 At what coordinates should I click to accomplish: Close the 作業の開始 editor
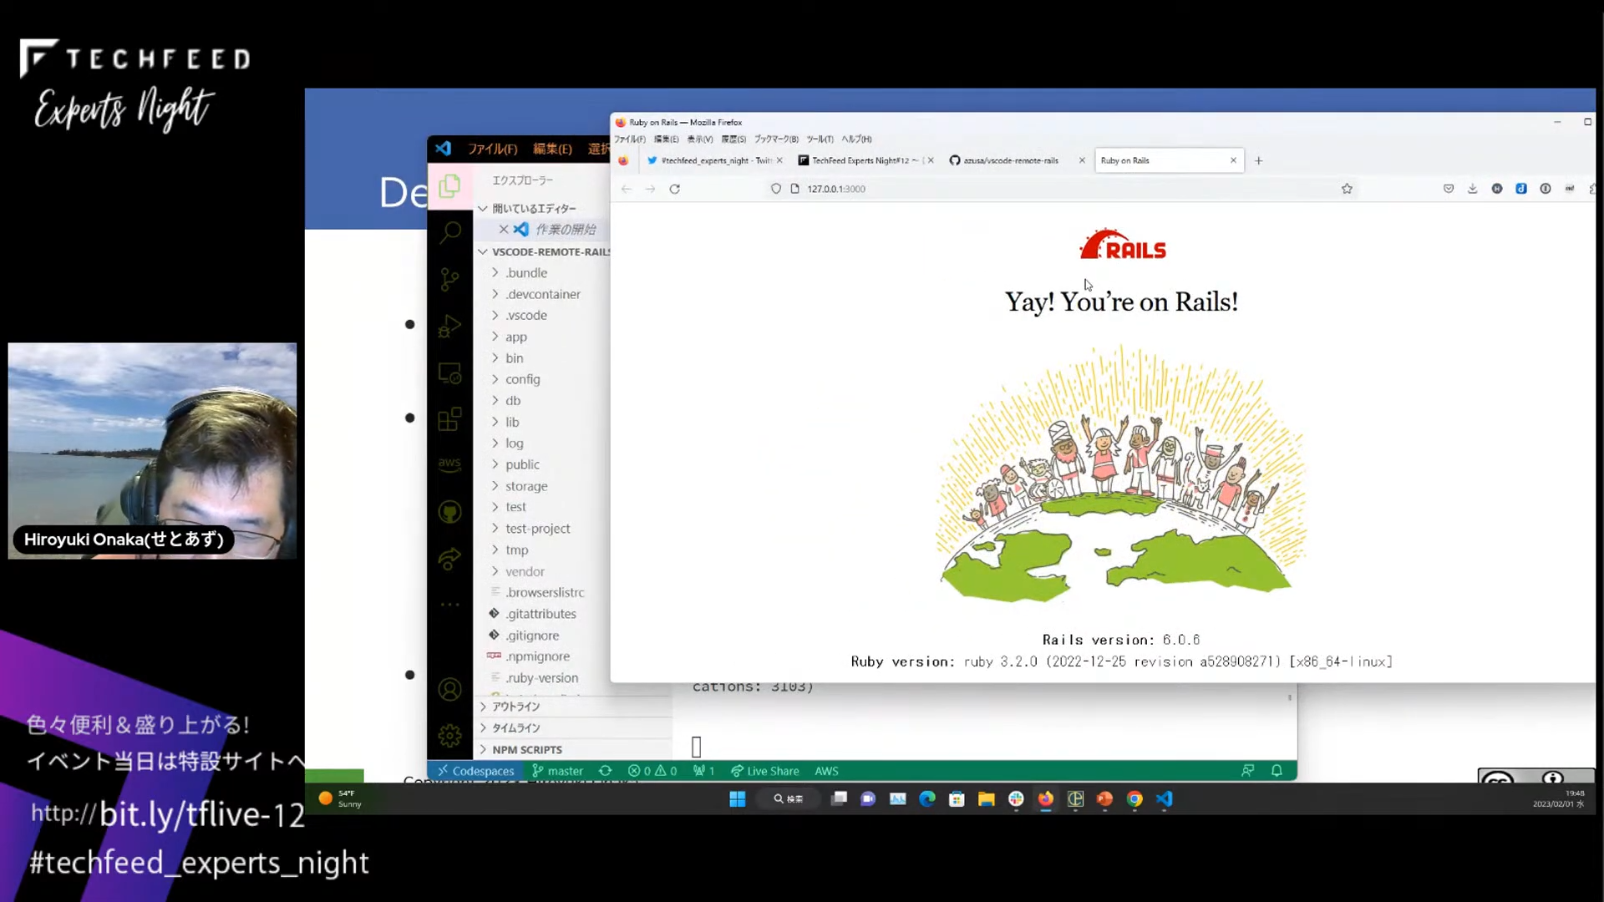tap(504, 230)
